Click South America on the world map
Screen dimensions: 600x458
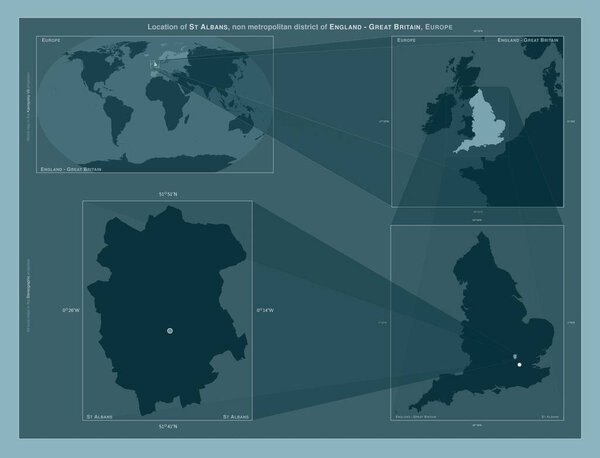(116, 119)
